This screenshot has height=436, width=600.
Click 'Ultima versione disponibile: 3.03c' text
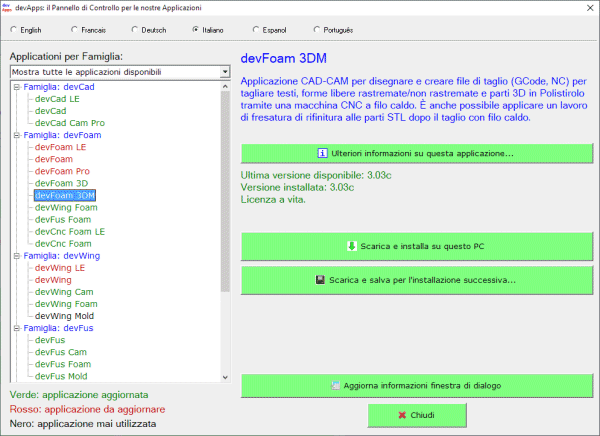tap(316, 175)
